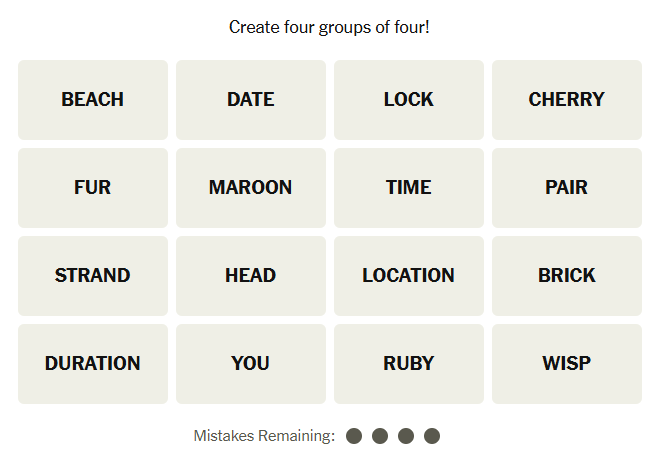Tap the FUR tile
This screenshot has height=459, width=655.
[93, 188]
